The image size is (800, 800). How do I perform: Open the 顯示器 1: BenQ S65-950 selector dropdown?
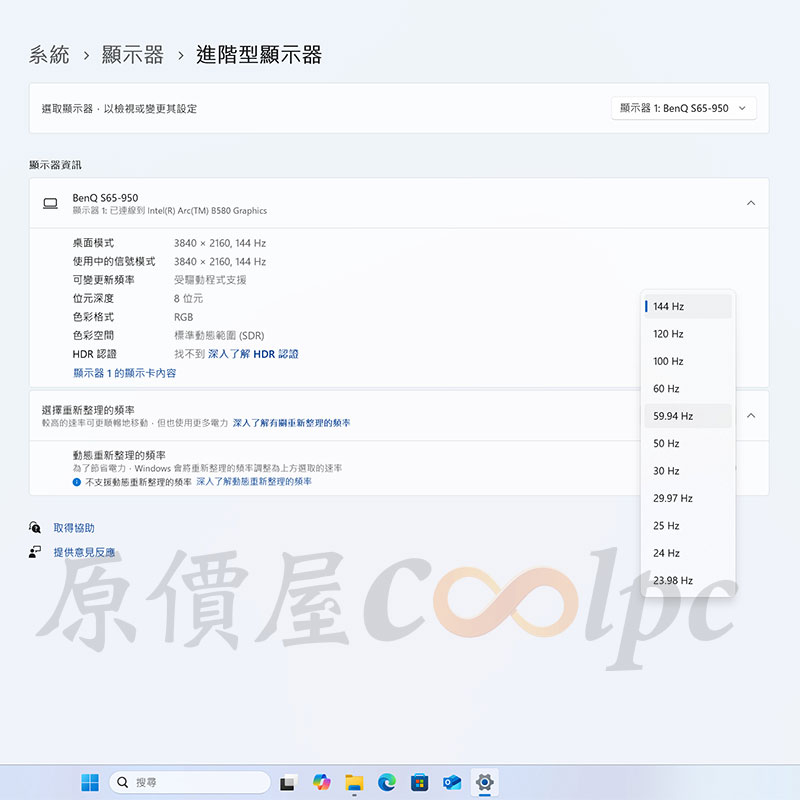(x=684, y=108)
